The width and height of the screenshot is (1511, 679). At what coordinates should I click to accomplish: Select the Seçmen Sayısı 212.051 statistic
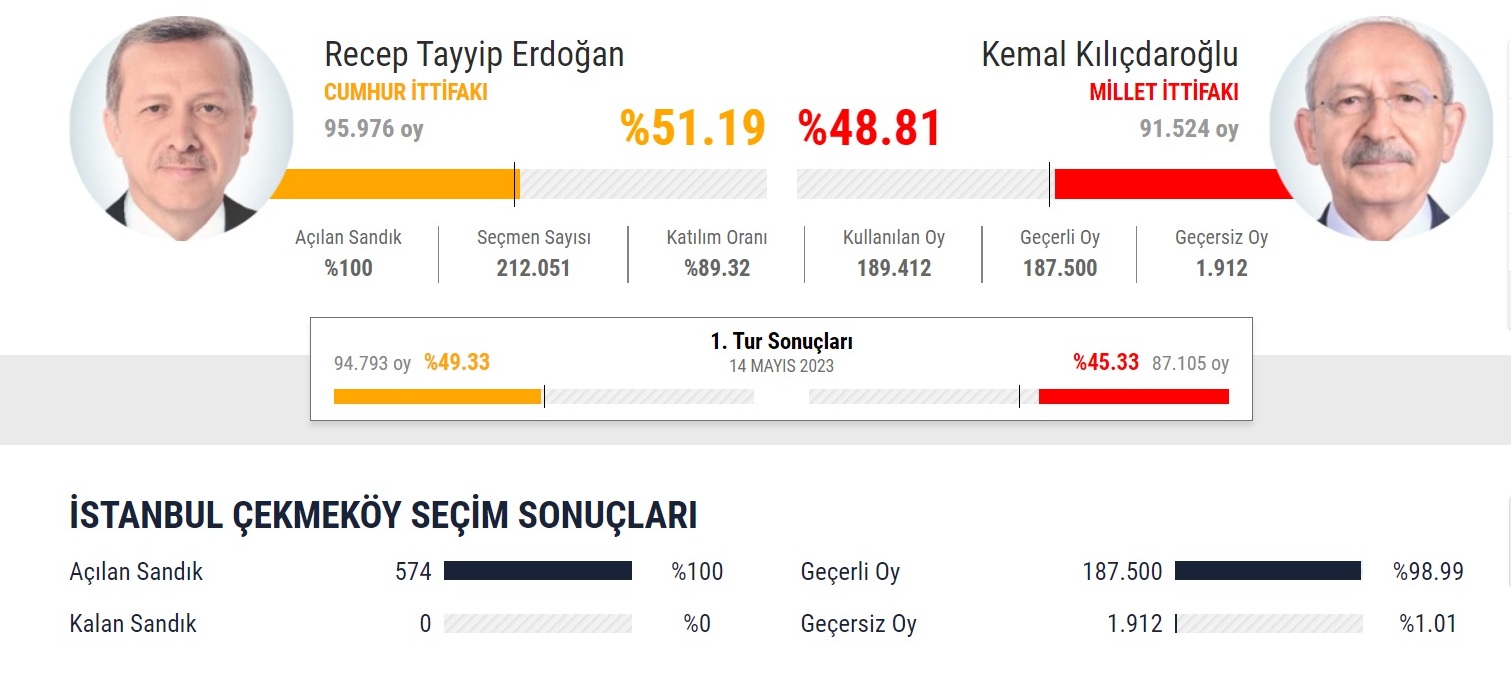(x=534, y=254)
